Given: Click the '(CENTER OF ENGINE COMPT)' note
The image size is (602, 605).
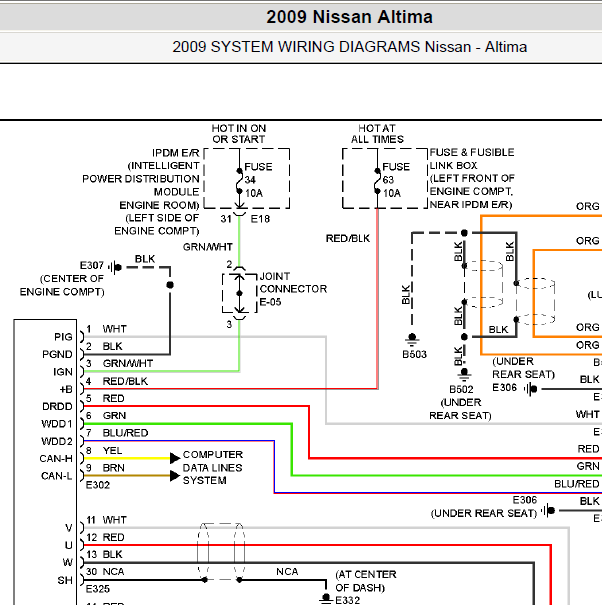Looking at the screenshot, I should tap(62, 285).
